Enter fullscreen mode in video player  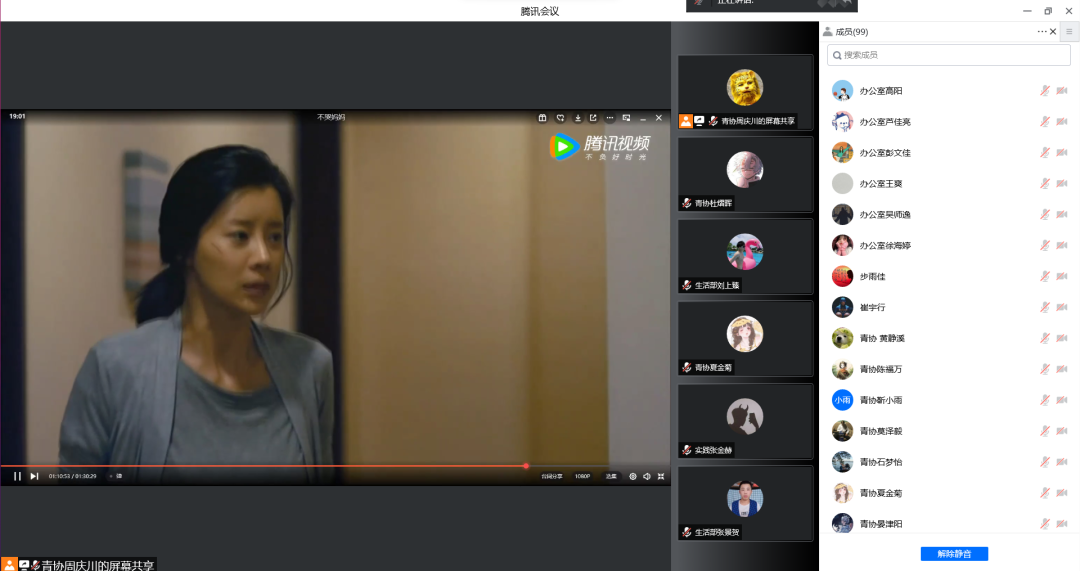661,476
